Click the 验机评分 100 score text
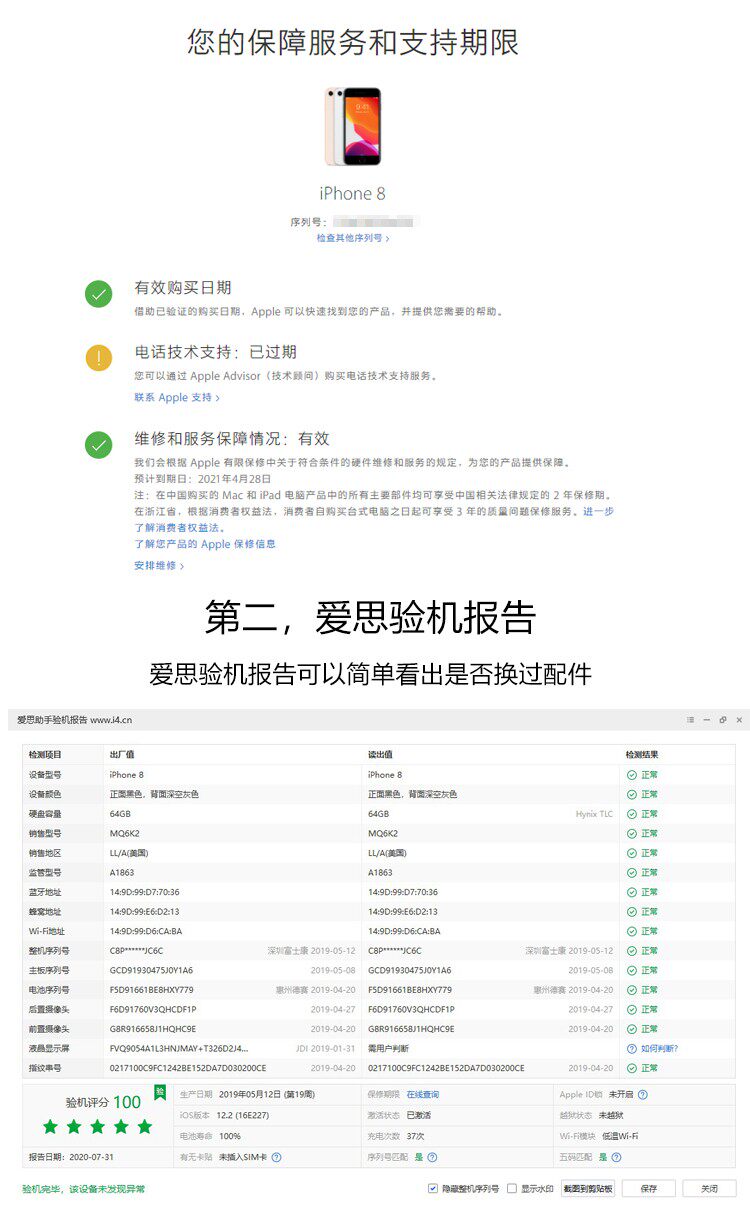 (x=103, y=1102)
